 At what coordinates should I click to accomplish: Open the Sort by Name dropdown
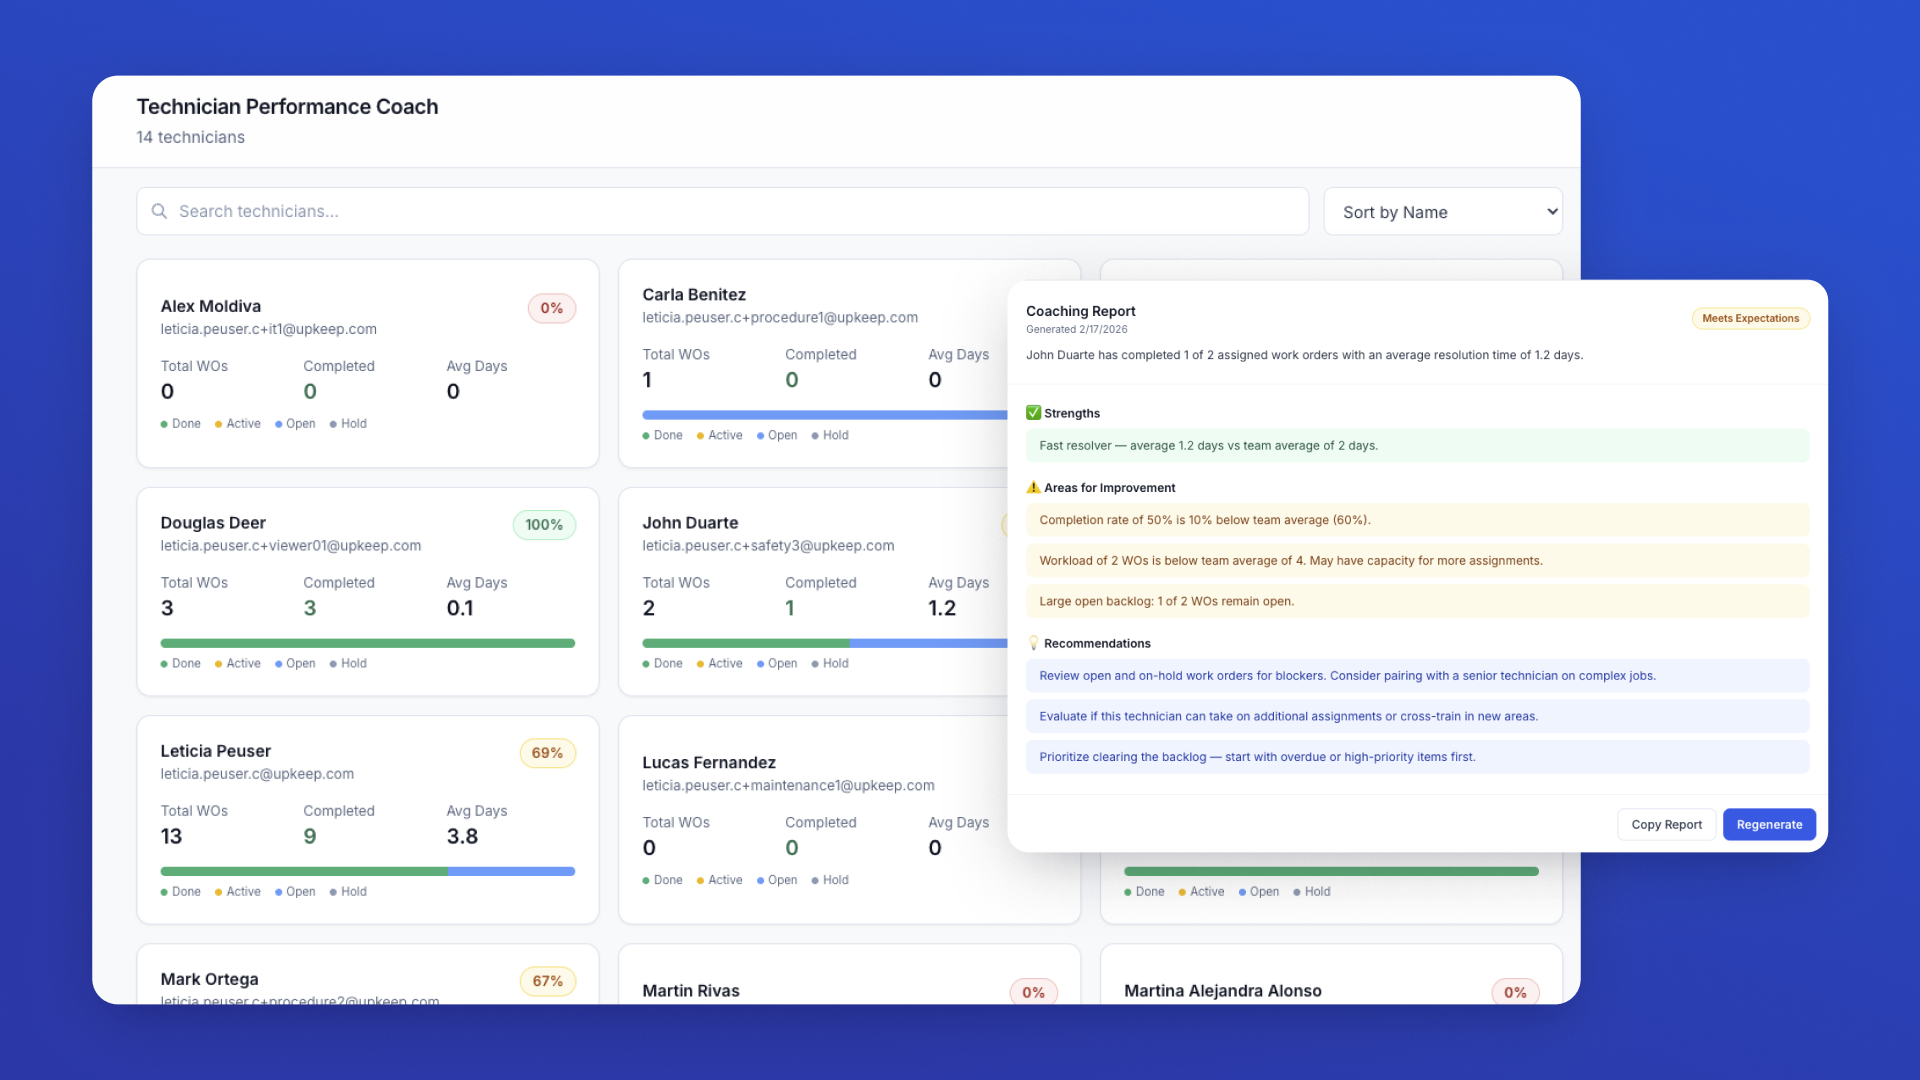point(1443,211)
